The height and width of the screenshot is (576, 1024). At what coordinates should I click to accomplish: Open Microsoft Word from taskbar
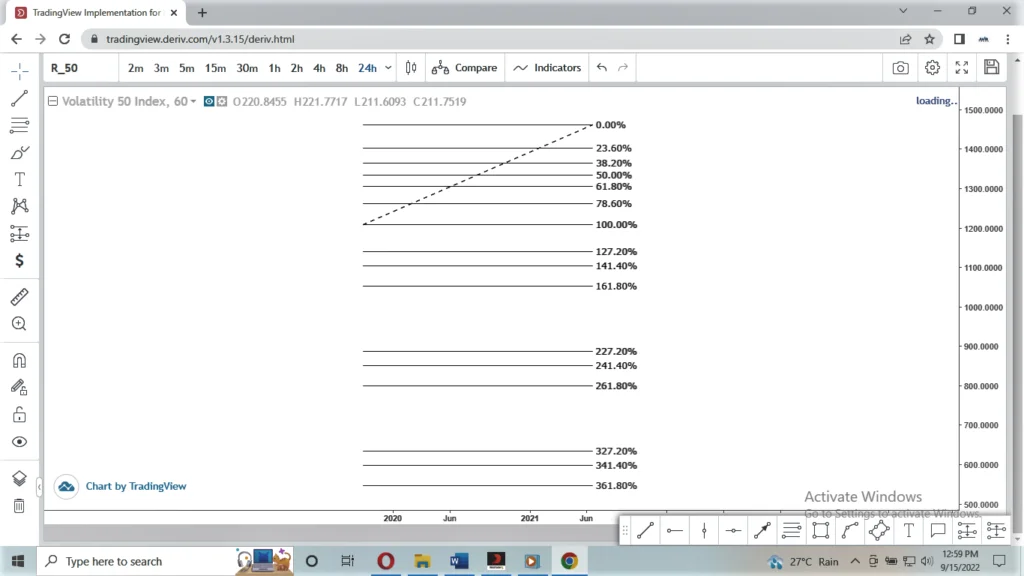[x=459, y=561]
